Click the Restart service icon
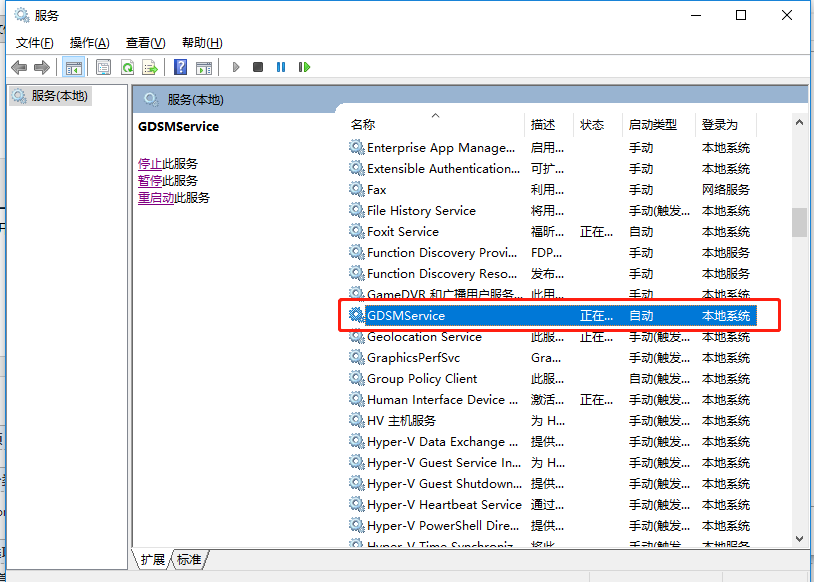814x582 pixels. pyautogui.click(x=304, y=67)
